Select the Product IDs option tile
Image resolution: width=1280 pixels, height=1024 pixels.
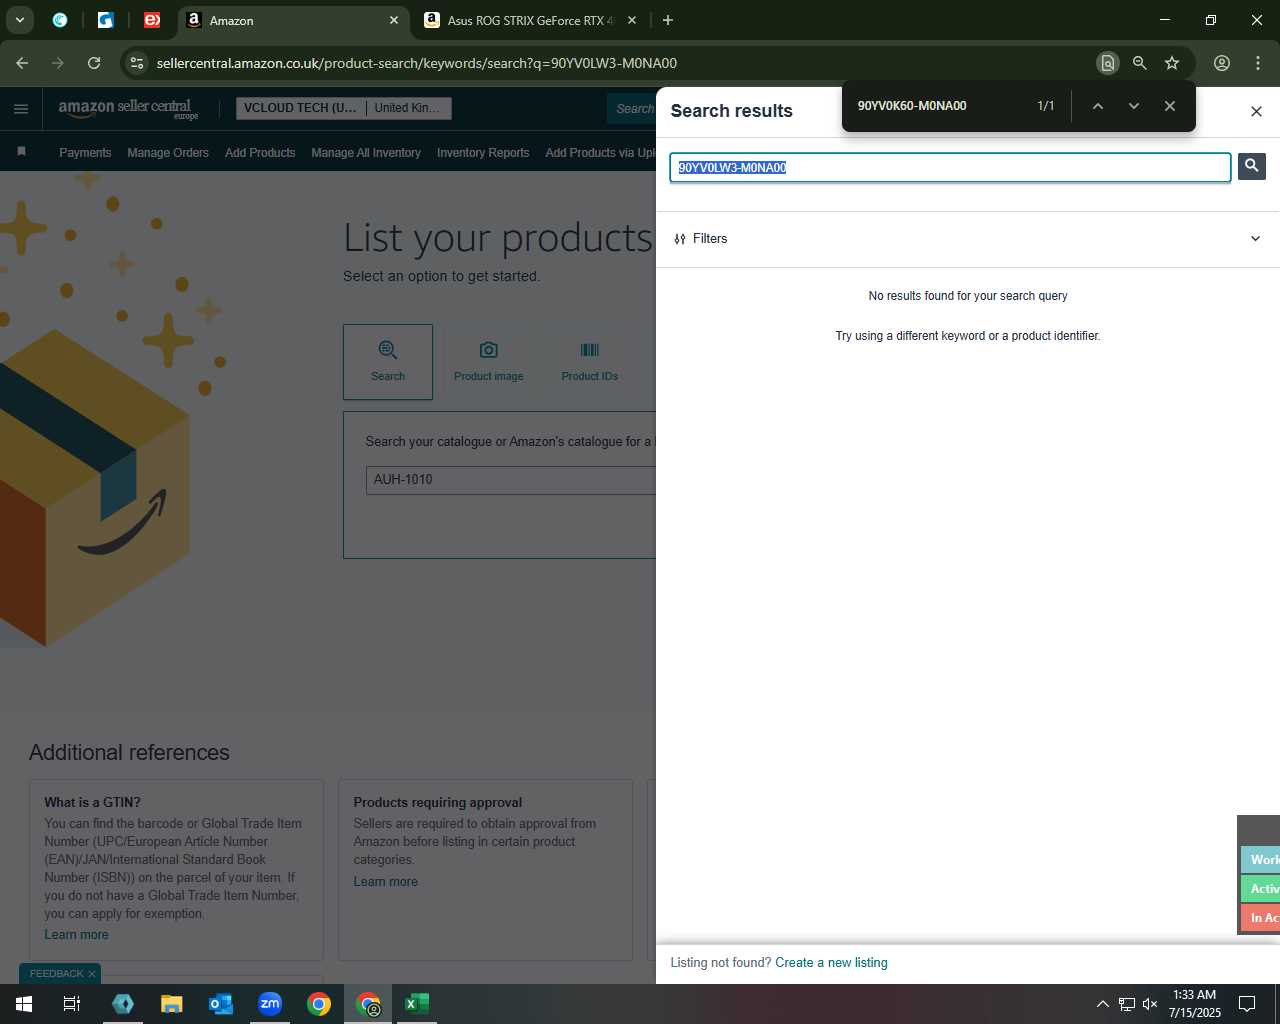pyautogui.click(x=589, y=362)
